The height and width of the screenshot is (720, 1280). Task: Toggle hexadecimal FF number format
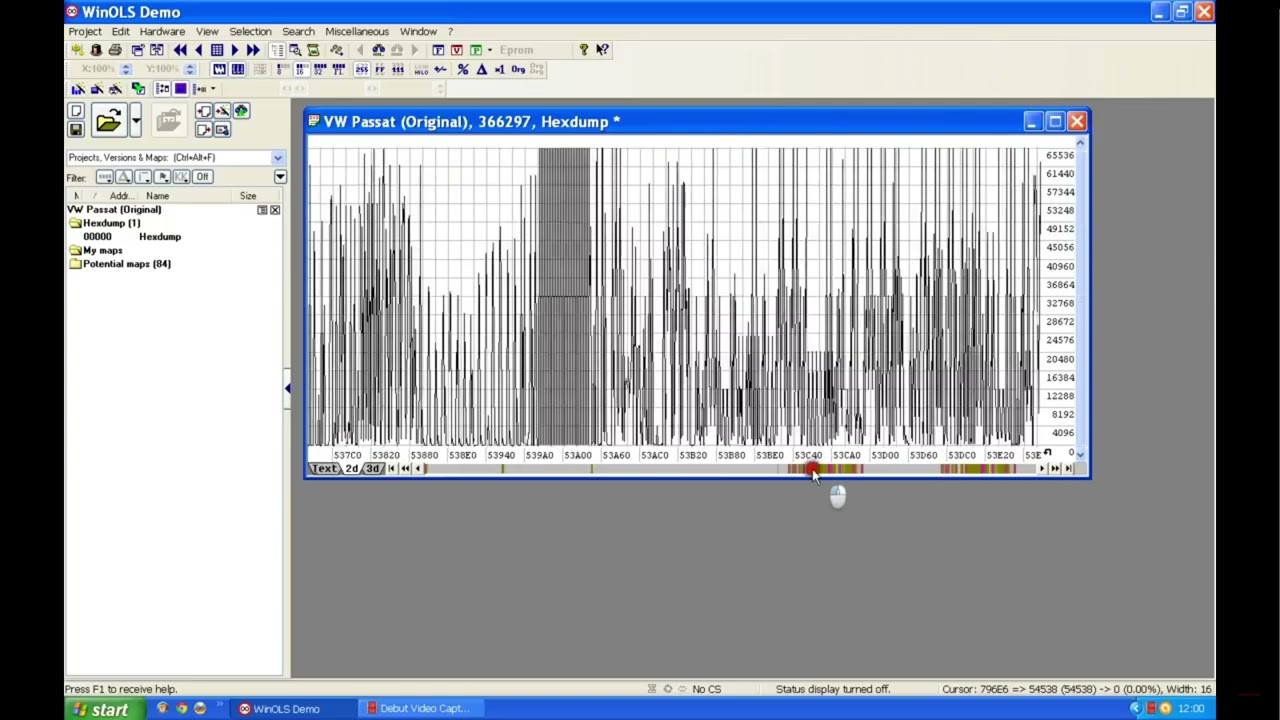coord(379,69)
